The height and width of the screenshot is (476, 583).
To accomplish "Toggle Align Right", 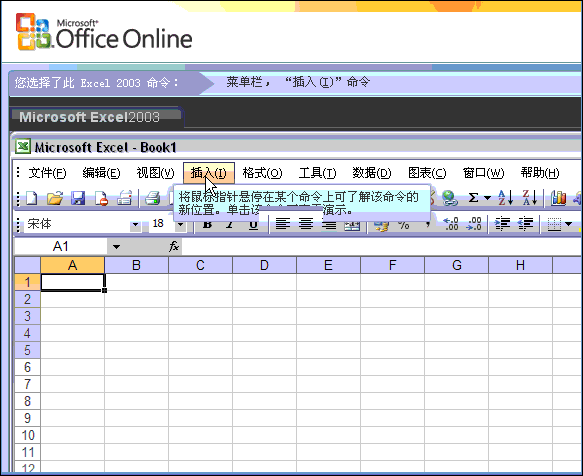I will (329, 224).
